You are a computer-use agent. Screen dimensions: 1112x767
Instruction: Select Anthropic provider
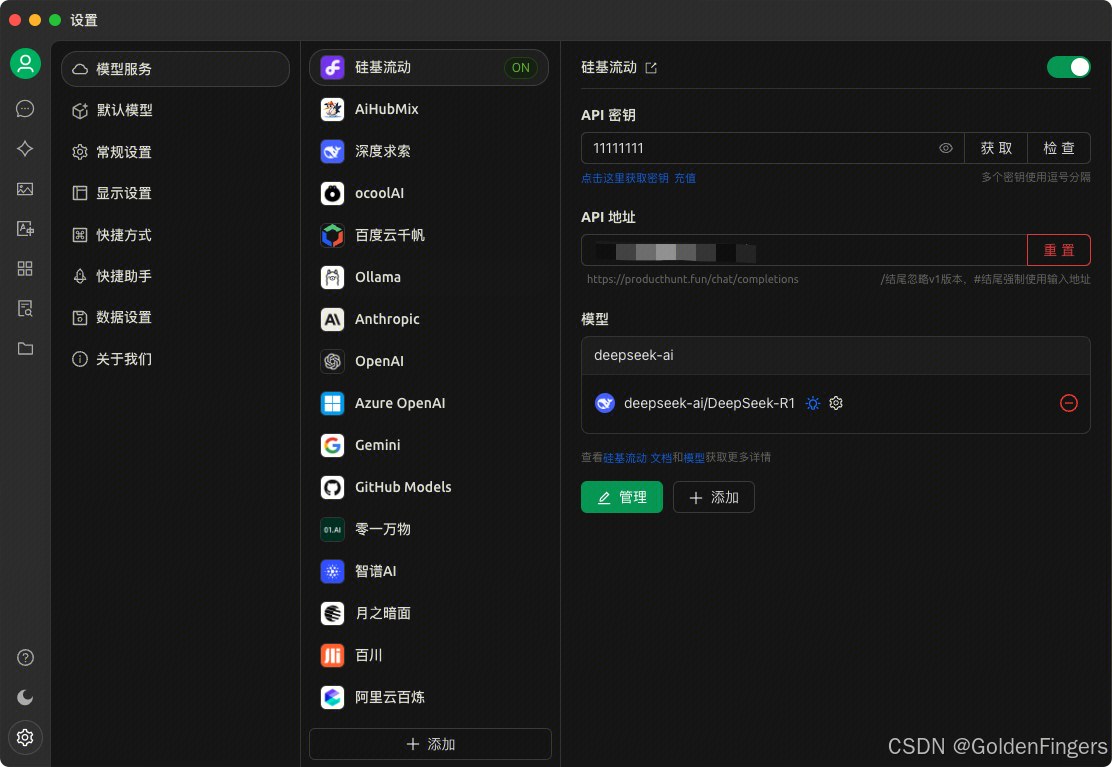point(429,319)
